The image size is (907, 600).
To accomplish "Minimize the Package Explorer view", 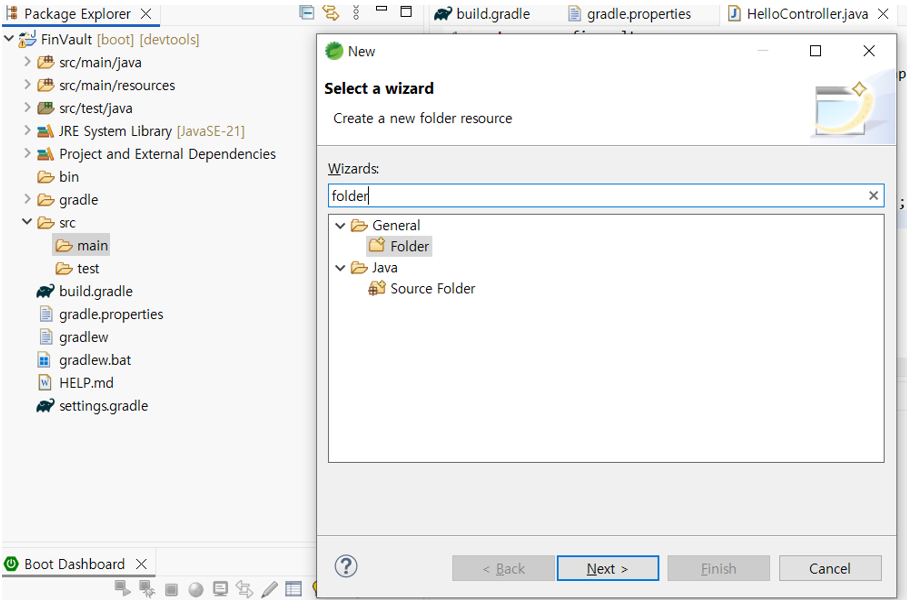I will pyautogui.click(x=381, y=9).
